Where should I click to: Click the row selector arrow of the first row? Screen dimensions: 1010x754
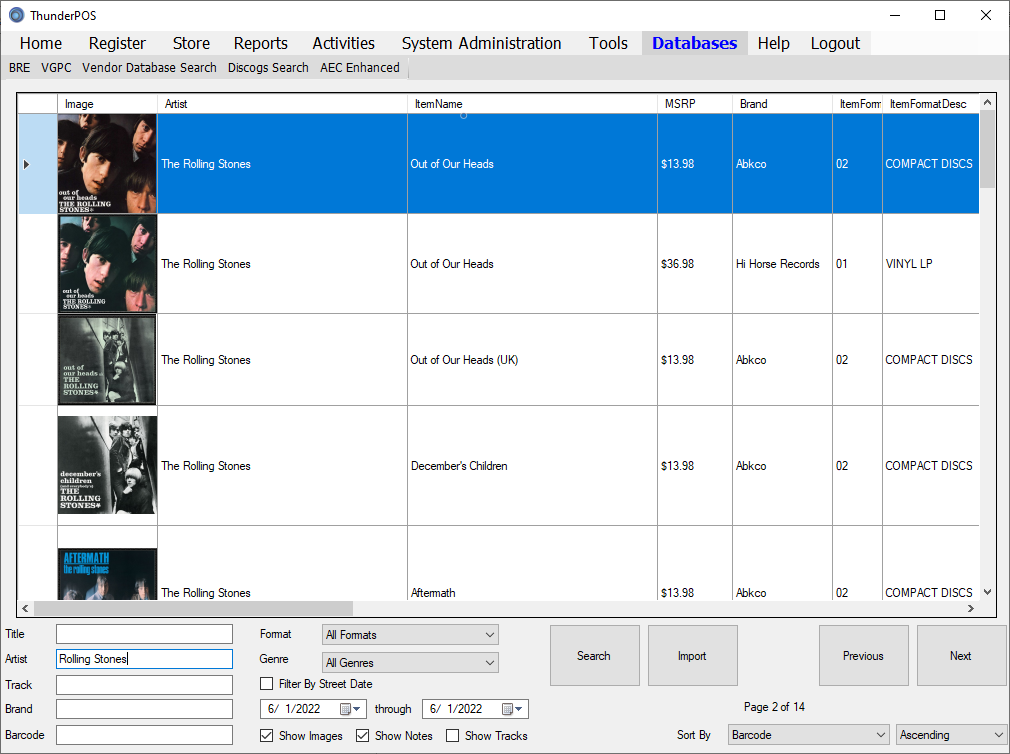coord(27,164)
